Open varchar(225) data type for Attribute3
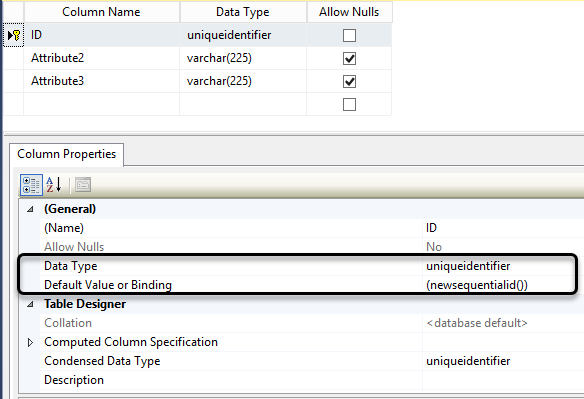 pyautogui.click(x=243, y=81)
